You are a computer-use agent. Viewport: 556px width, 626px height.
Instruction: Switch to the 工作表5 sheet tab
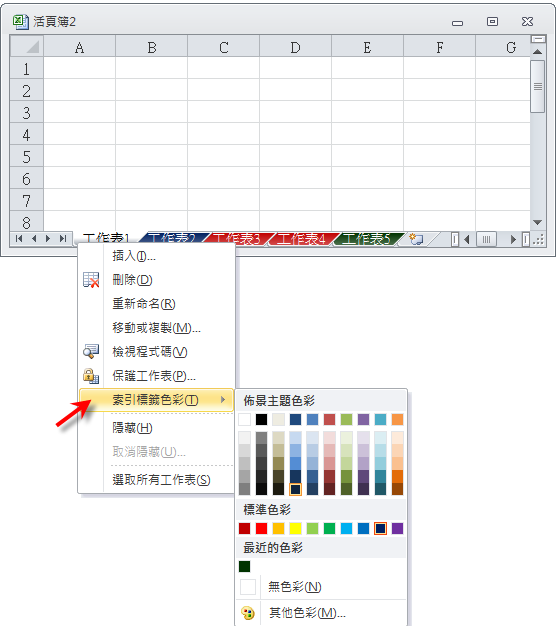coord(366,239)
